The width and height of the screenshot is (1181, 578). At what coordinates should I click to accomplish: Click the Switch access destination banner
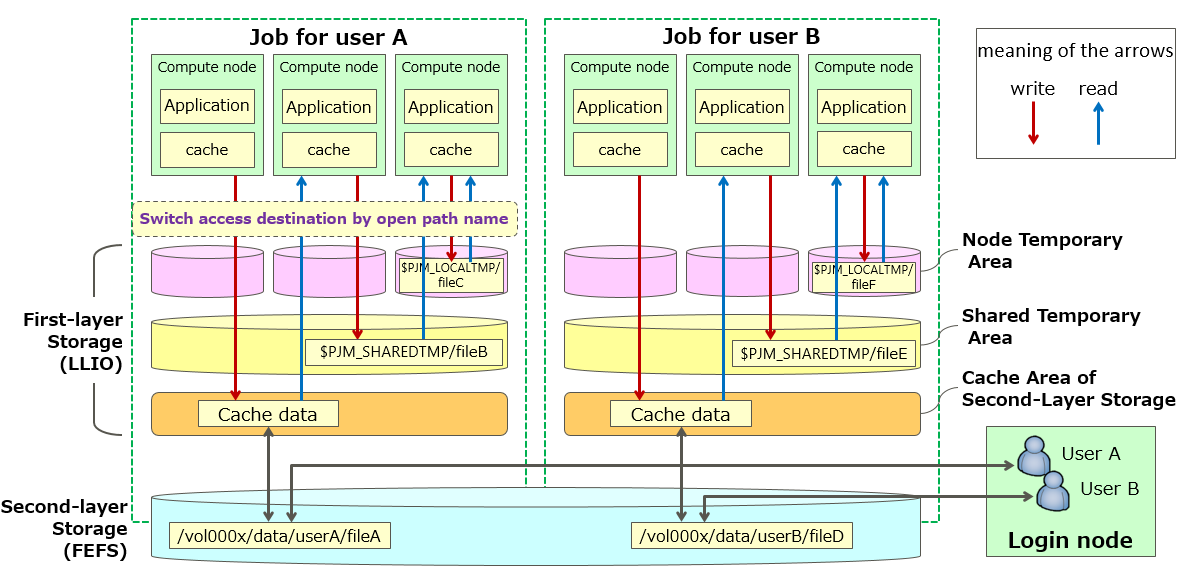click(325, 219)
